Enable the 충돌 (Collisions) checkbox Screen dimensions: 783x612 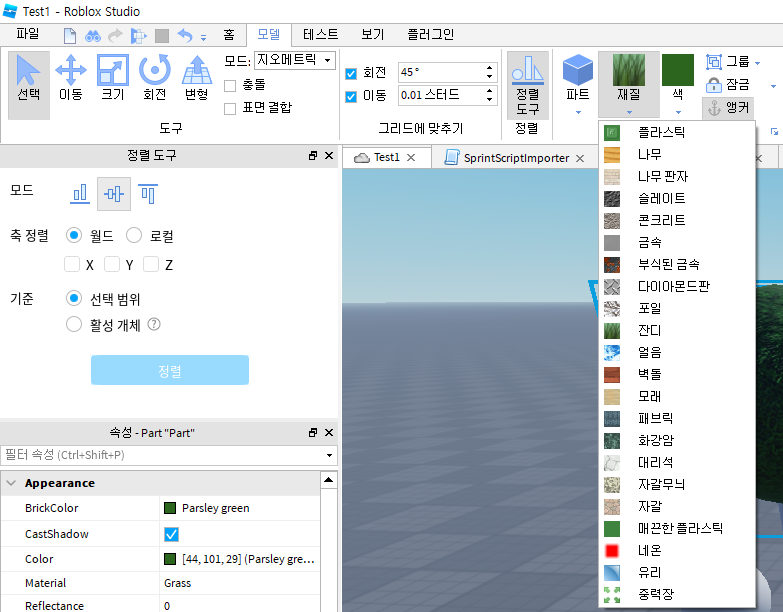230,86
